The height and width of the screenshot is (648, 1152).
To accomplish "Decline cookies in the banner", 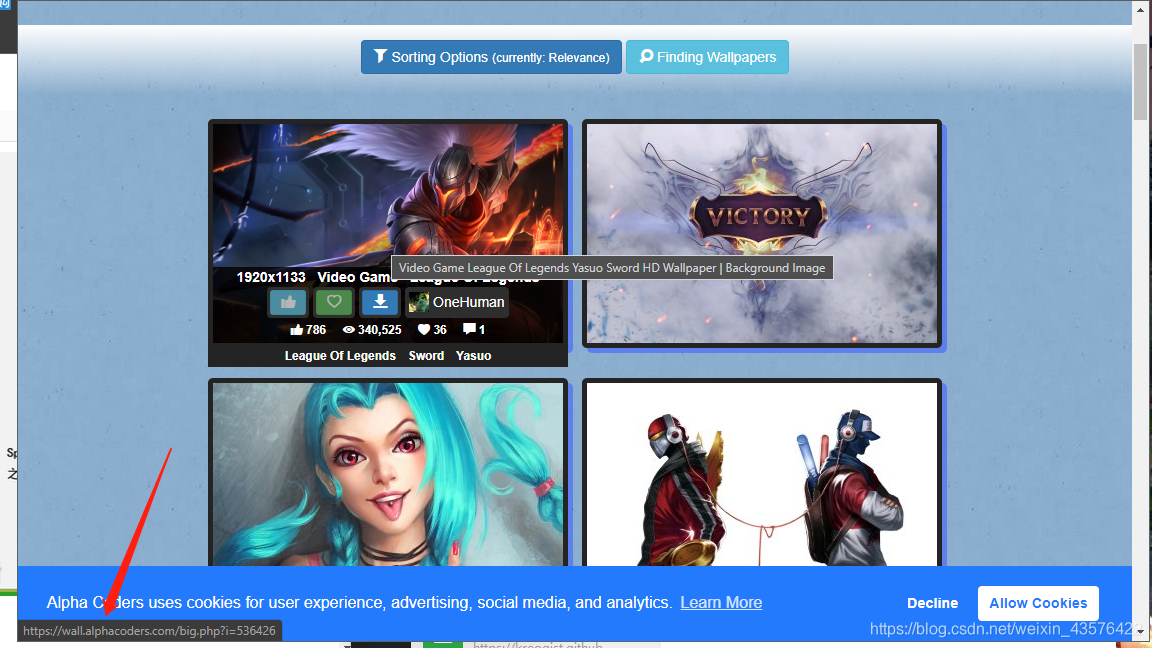I will (932, 603).
